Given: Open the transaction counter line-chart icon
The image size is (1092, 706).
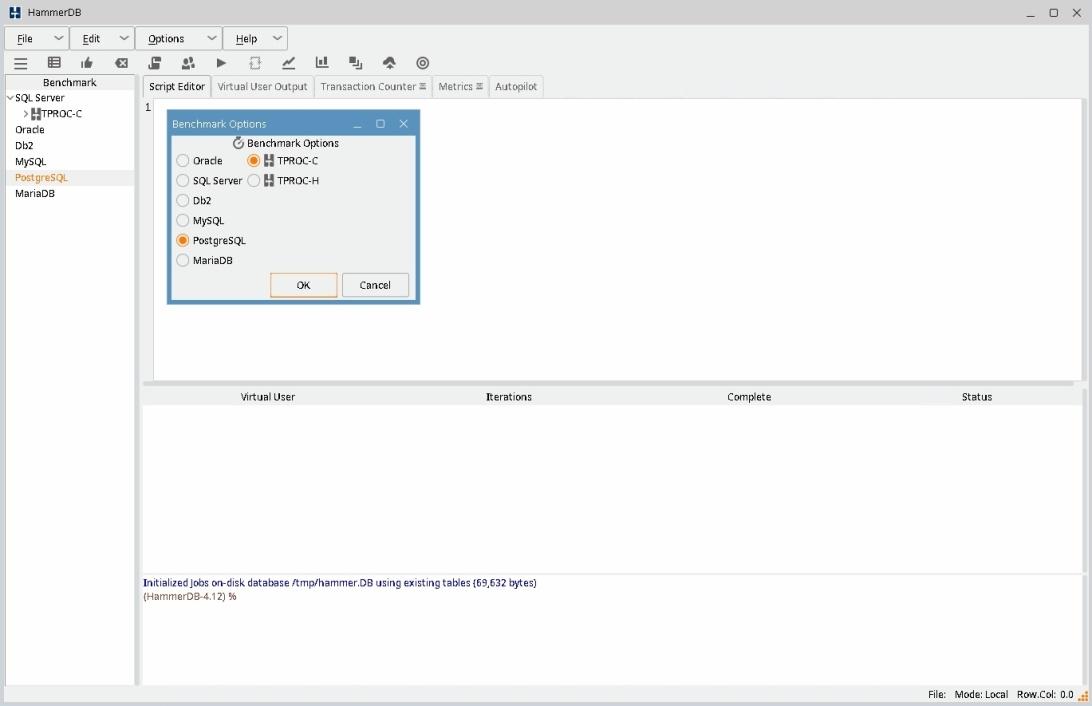Looking at the screenshot, I should tap(289, 63).
